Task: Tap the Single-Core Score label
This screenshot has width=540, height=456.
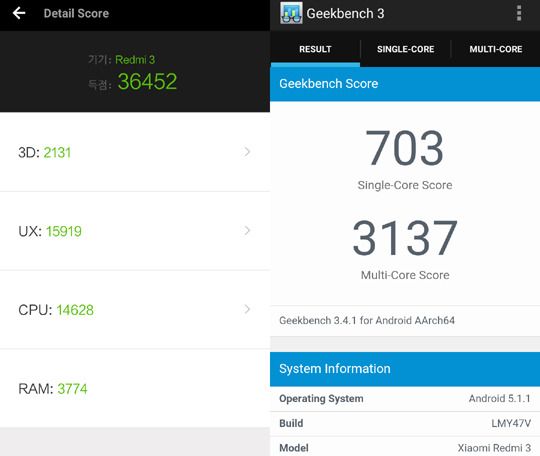Action: coord(405,185)
